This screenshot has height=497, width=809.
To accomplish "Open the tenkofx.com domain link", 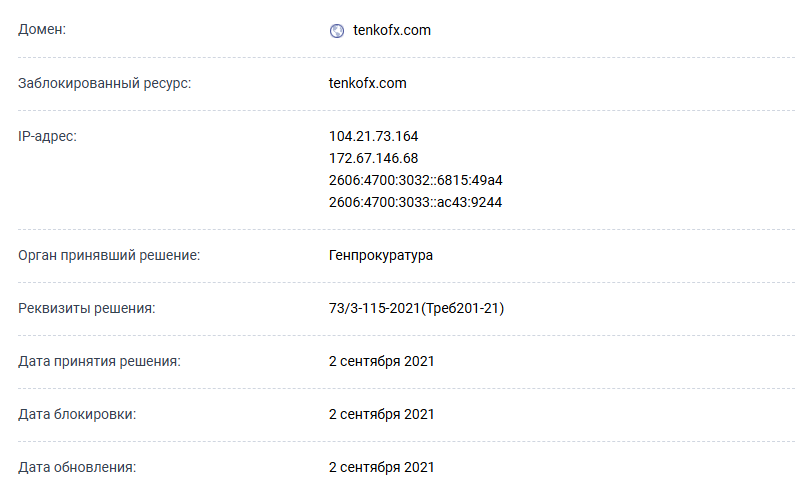I will (x=392, y=30).
